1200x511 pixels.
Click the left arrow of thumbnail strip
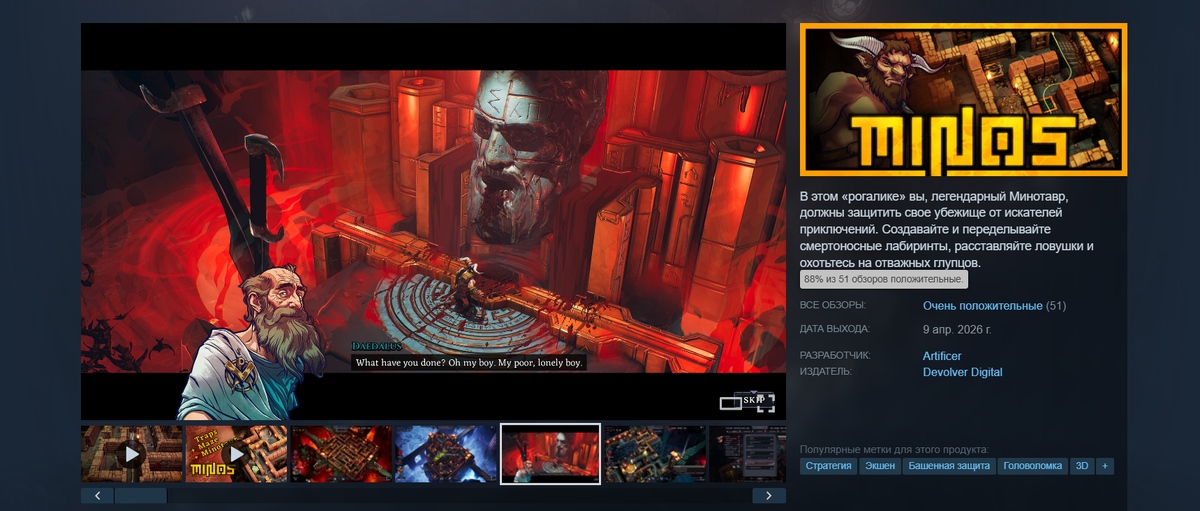(x=97, y=495)
